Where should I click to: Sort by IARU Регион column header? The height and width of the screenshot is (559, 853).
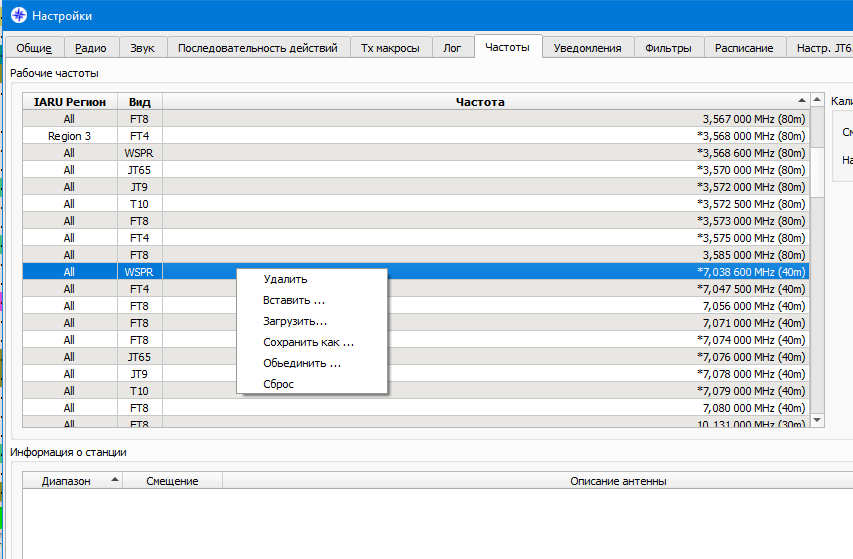pyautogui.click(x=70, y=102)
